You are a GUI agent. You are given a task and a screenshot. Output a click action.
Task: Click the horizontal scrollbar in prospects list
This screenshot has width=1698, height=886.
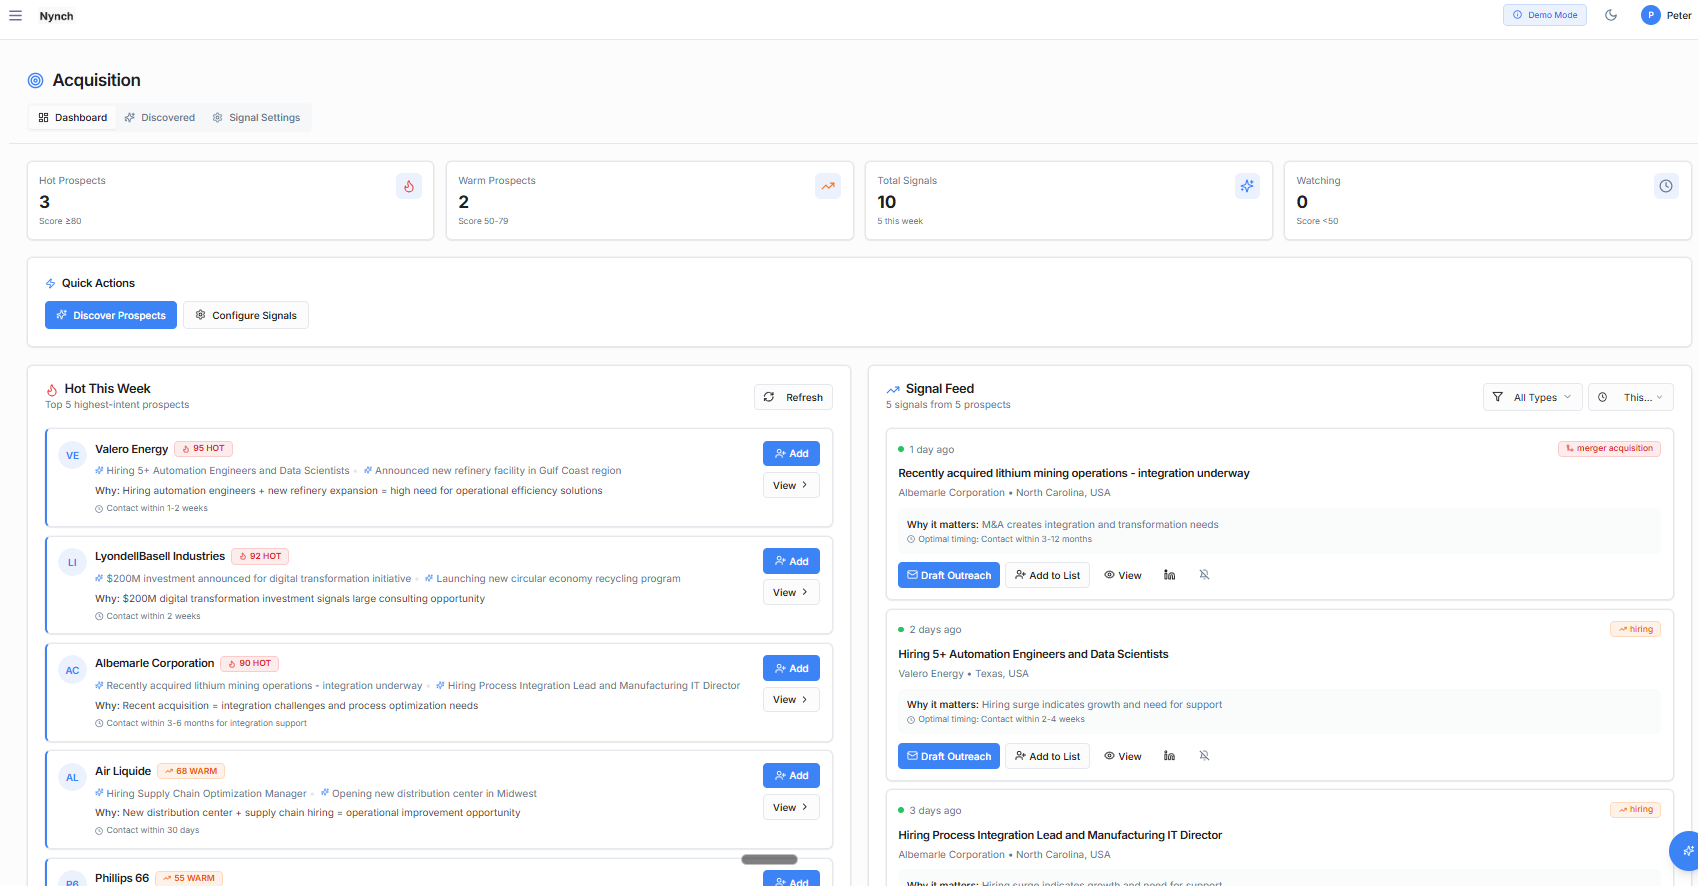click(x=769, y=859)
